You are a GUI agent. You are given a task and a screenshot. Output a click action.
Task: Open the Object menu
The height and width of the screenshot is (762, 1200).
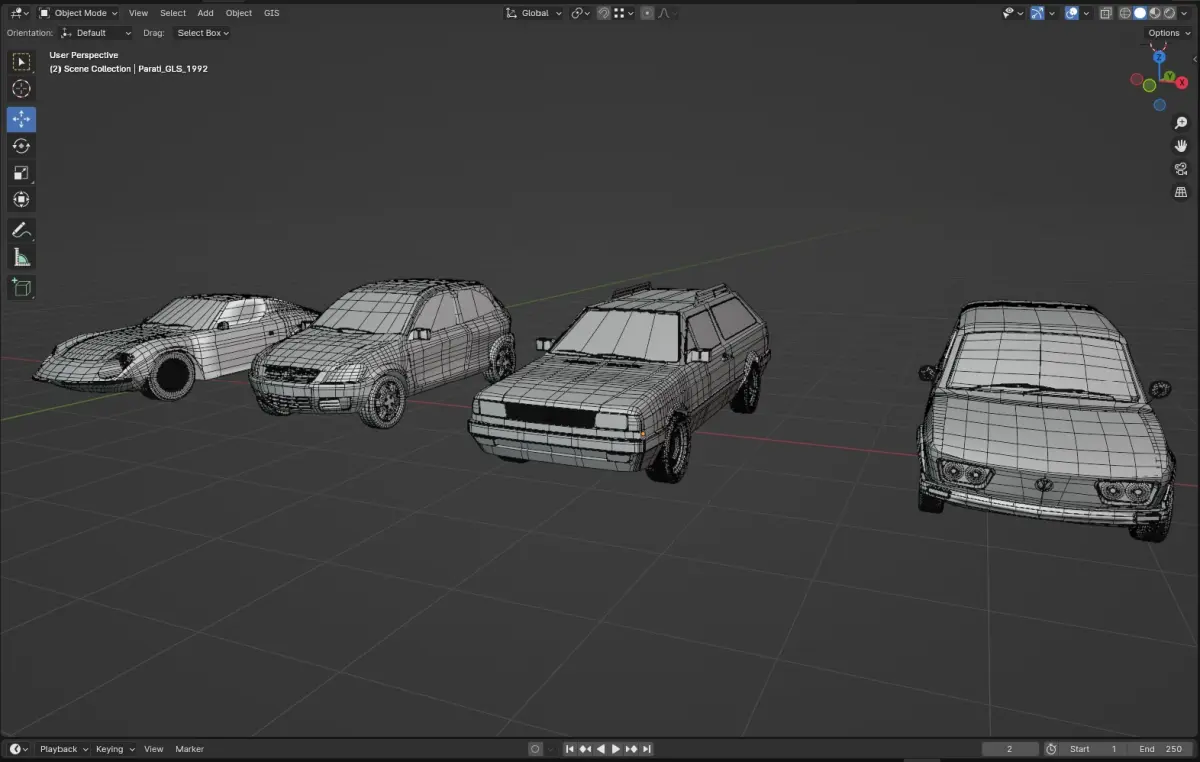tap(239, 13)
